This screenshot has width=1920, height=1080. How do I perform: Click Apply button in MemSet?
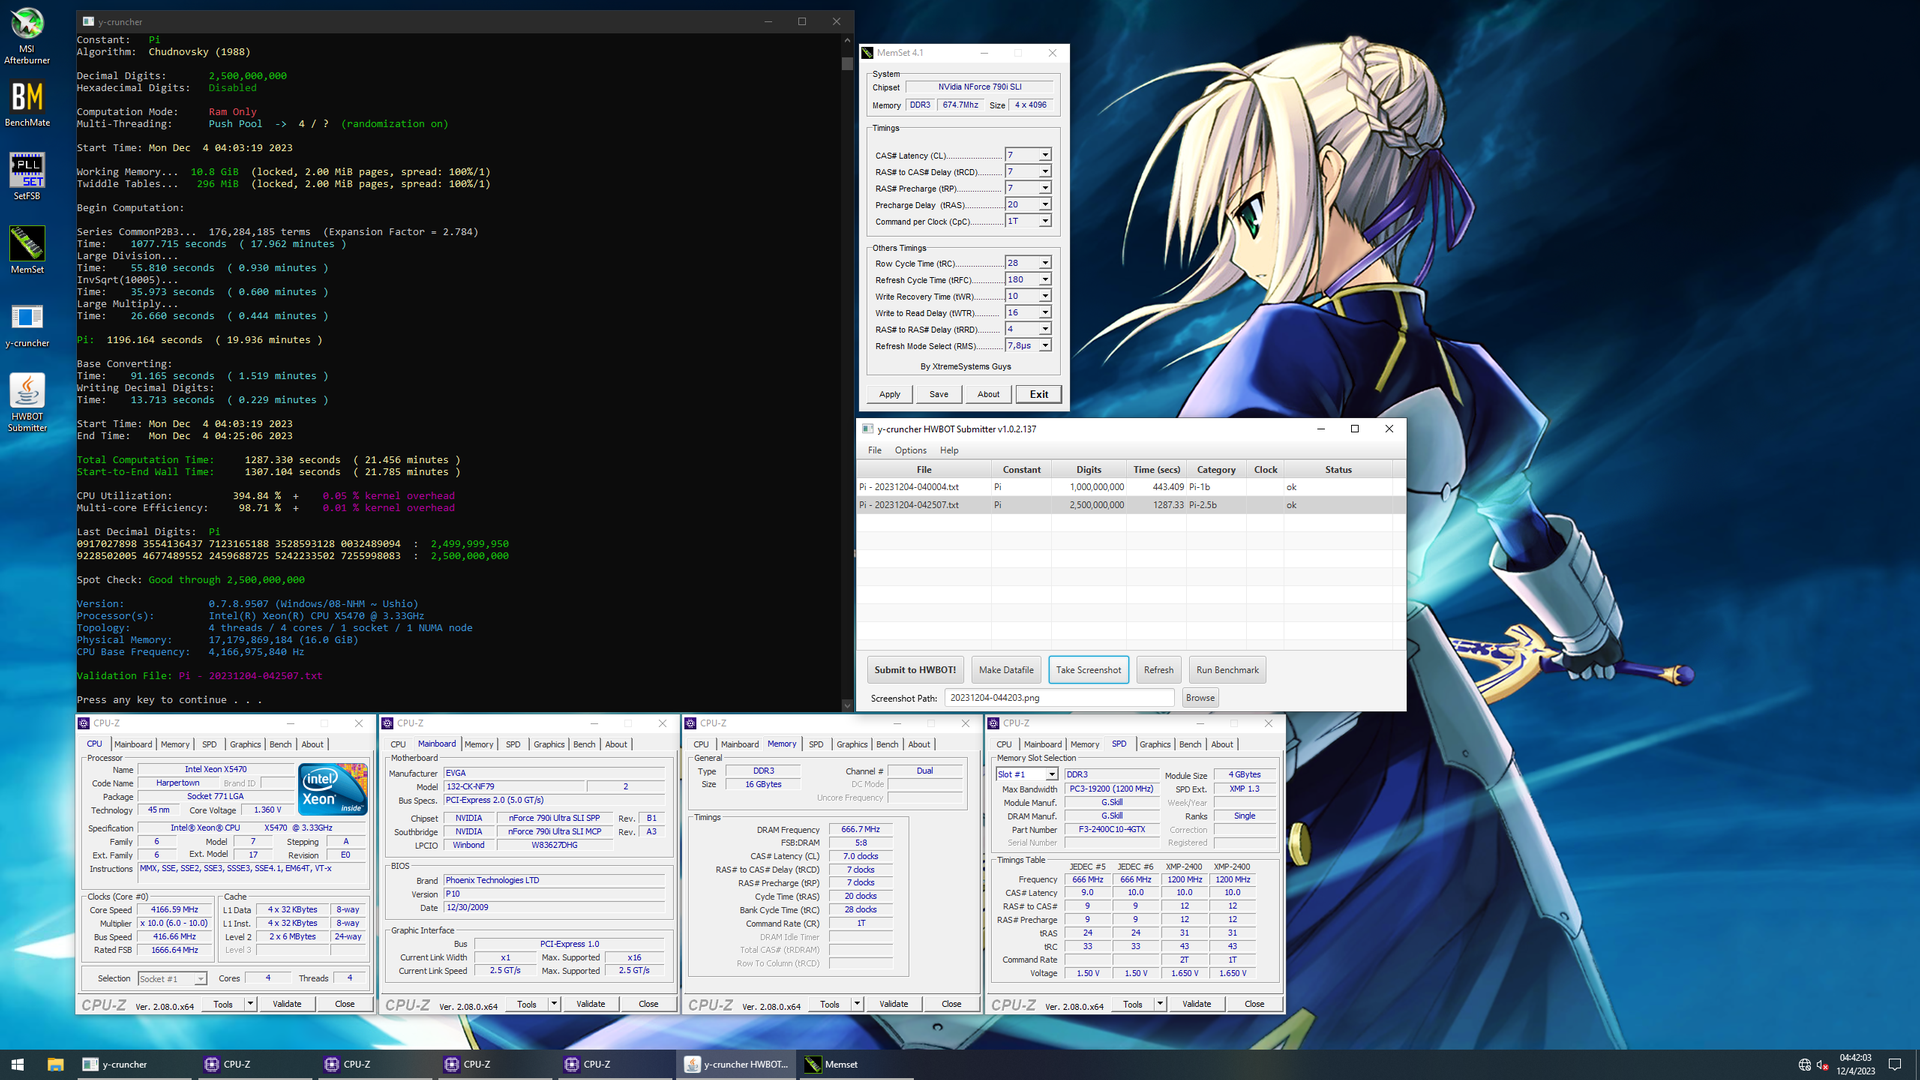click(890, 394)
